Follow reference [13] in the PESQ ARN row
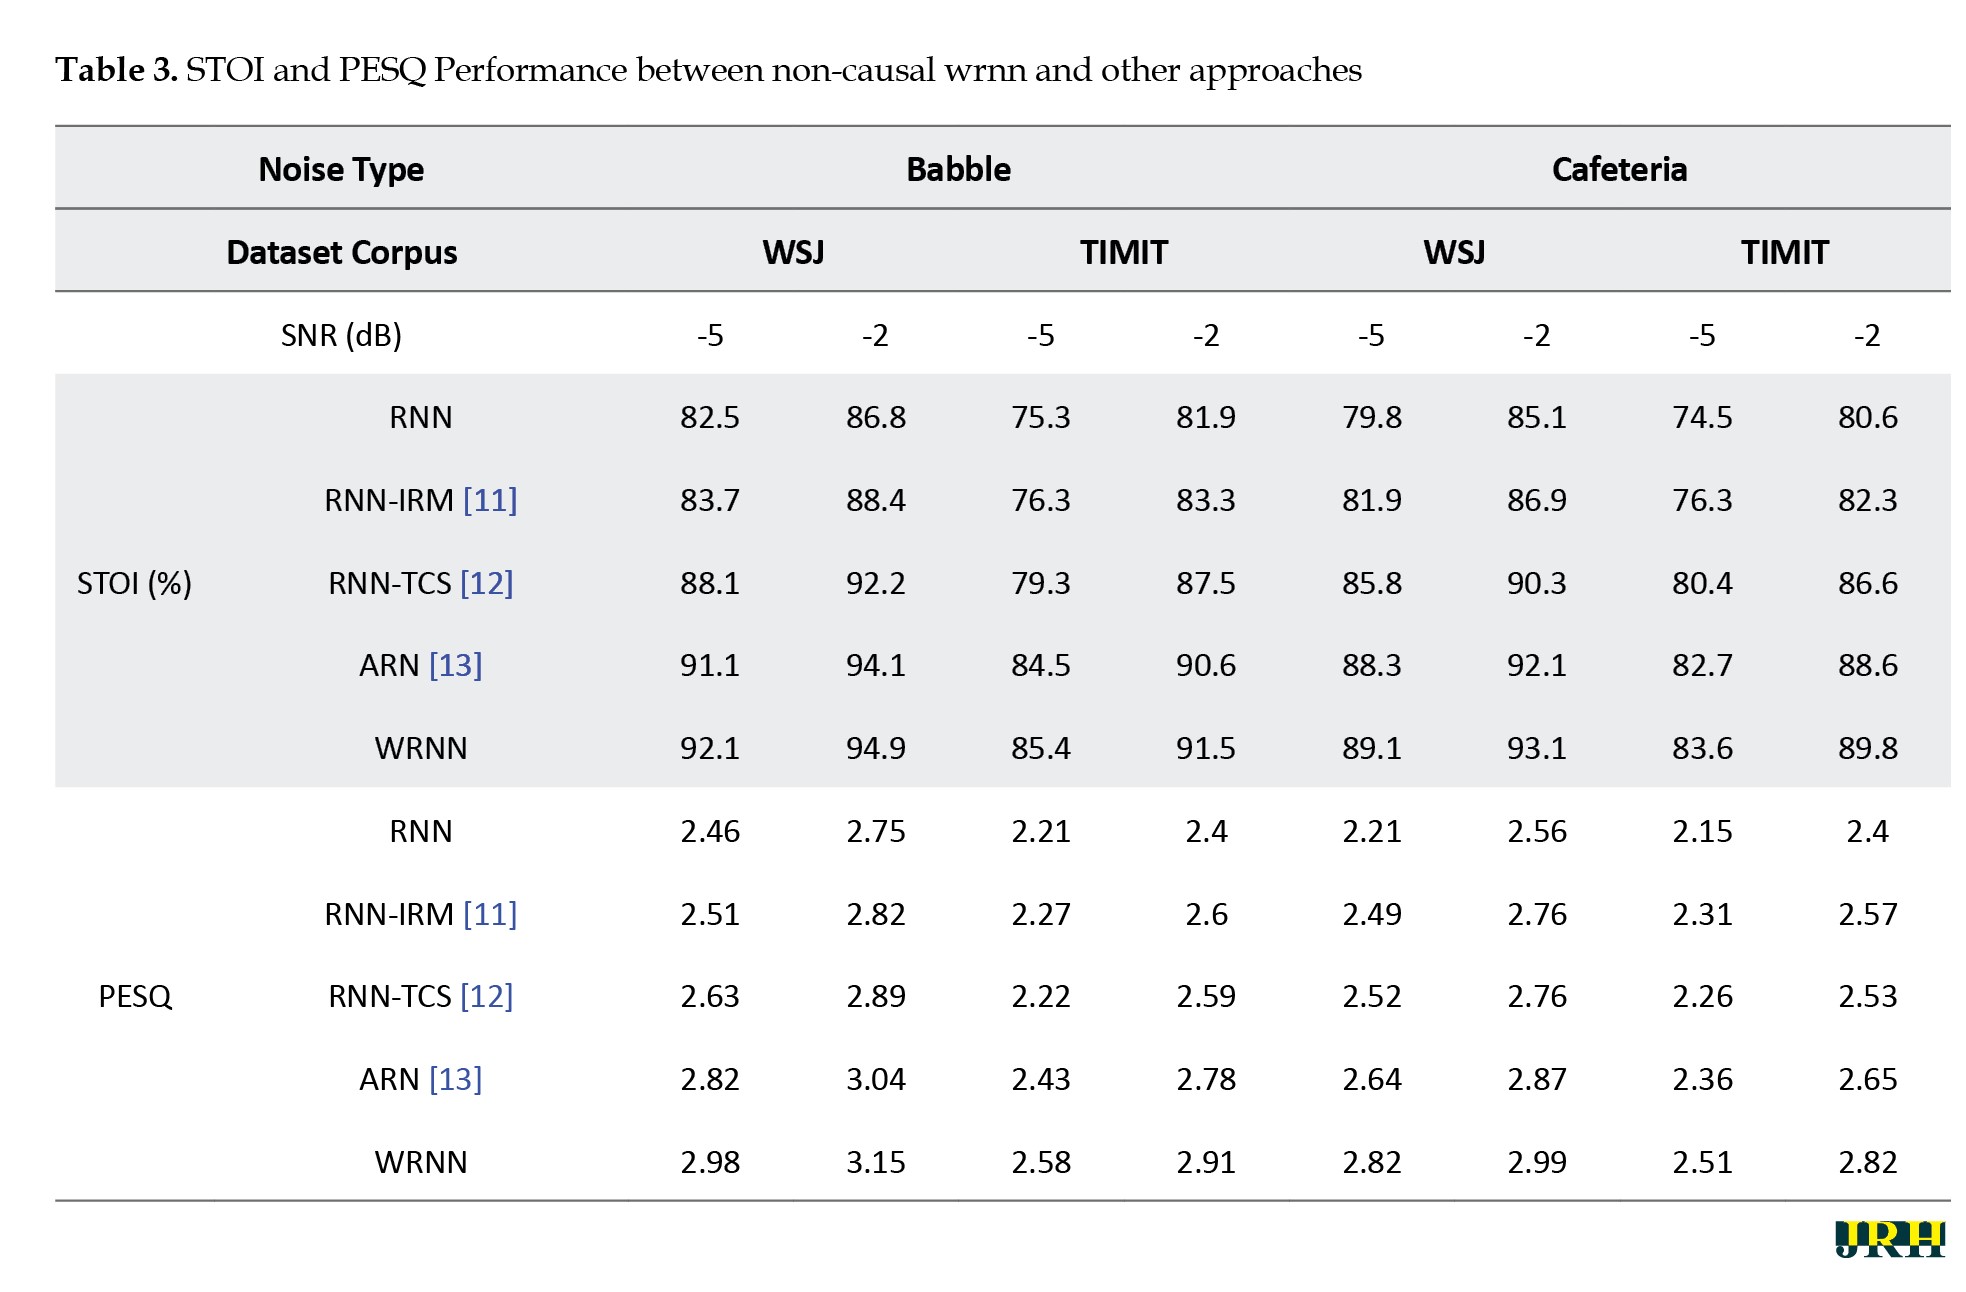Viewport: 1966px width, 1292px height. tap(455, 1079)
